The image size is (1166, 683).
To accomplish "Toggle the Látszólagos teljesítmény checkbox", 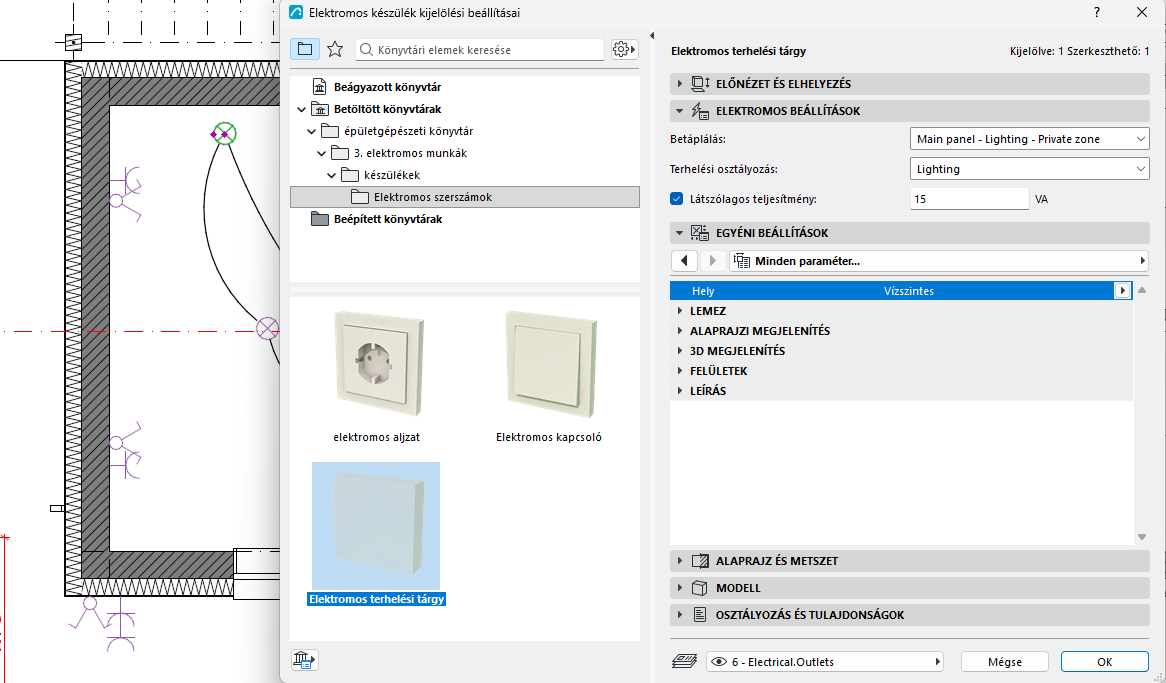I will pos(677,199).
